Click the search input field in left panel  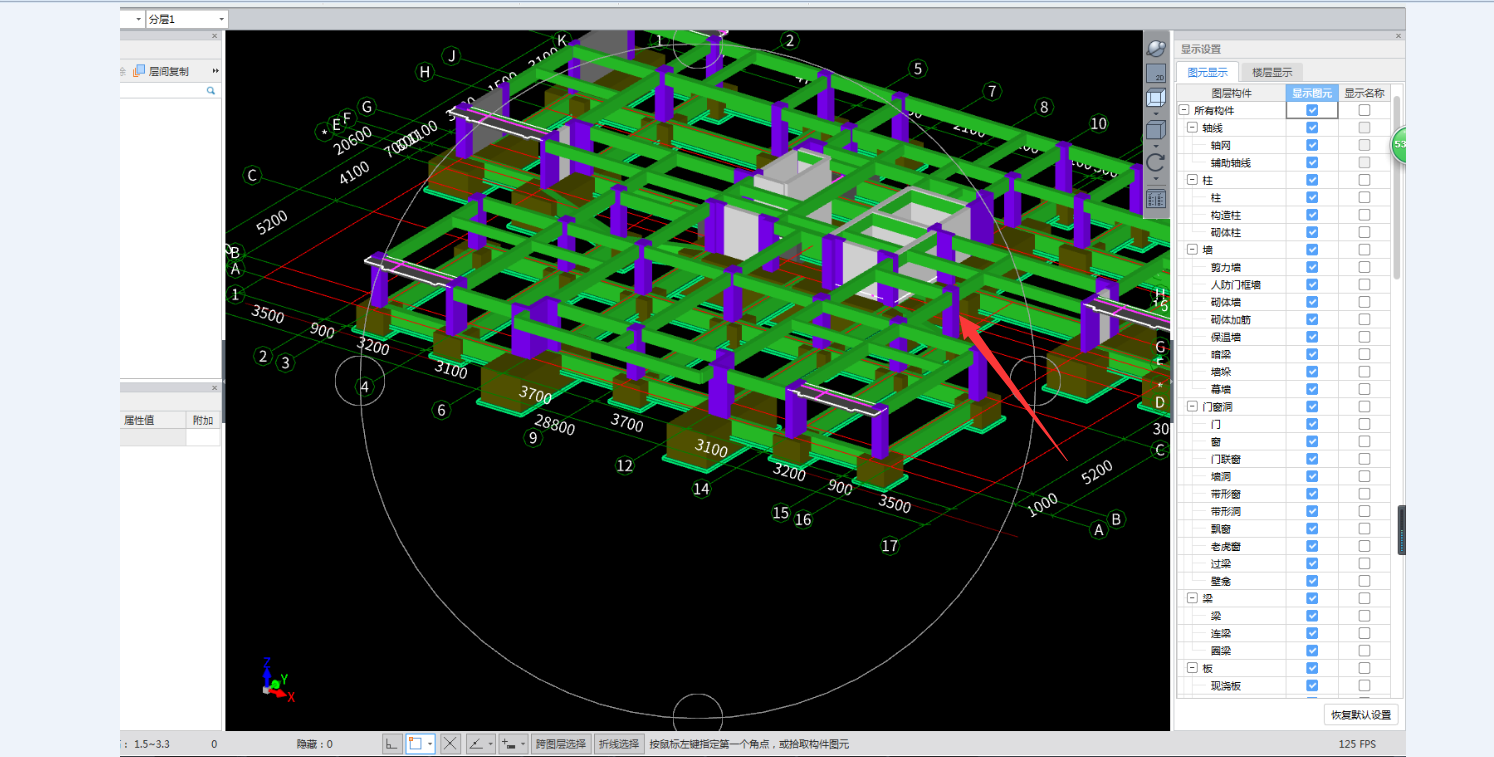coord(163,91)
